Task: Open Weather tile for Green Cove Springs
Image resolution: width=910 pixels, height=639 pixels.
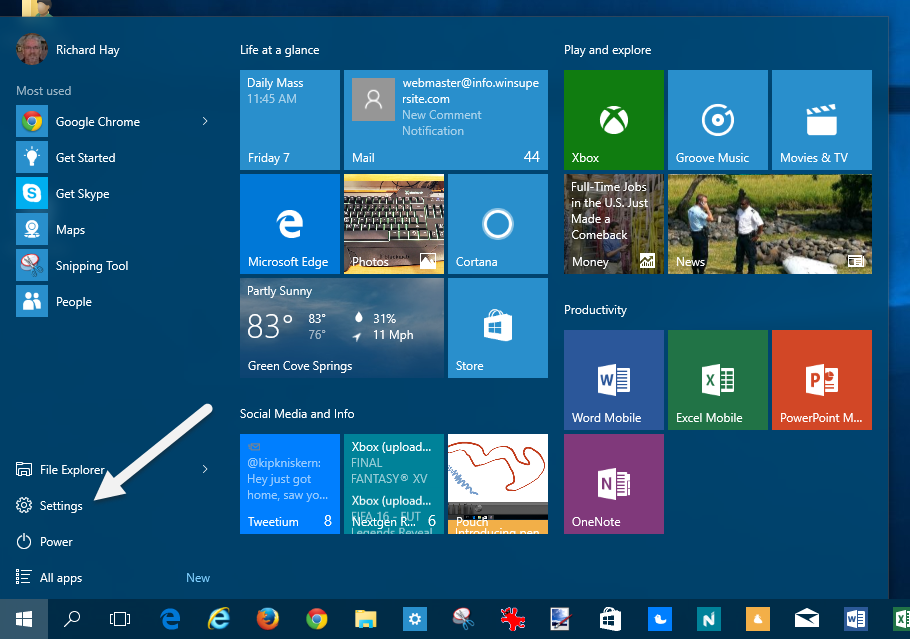Action: (x=342, y=328)
